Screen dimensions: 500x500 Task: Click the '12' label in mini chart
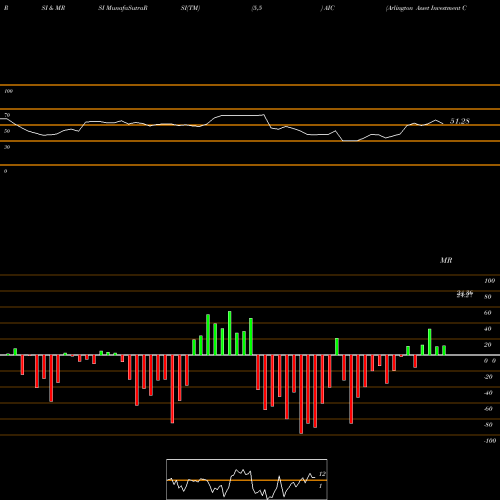322,474
